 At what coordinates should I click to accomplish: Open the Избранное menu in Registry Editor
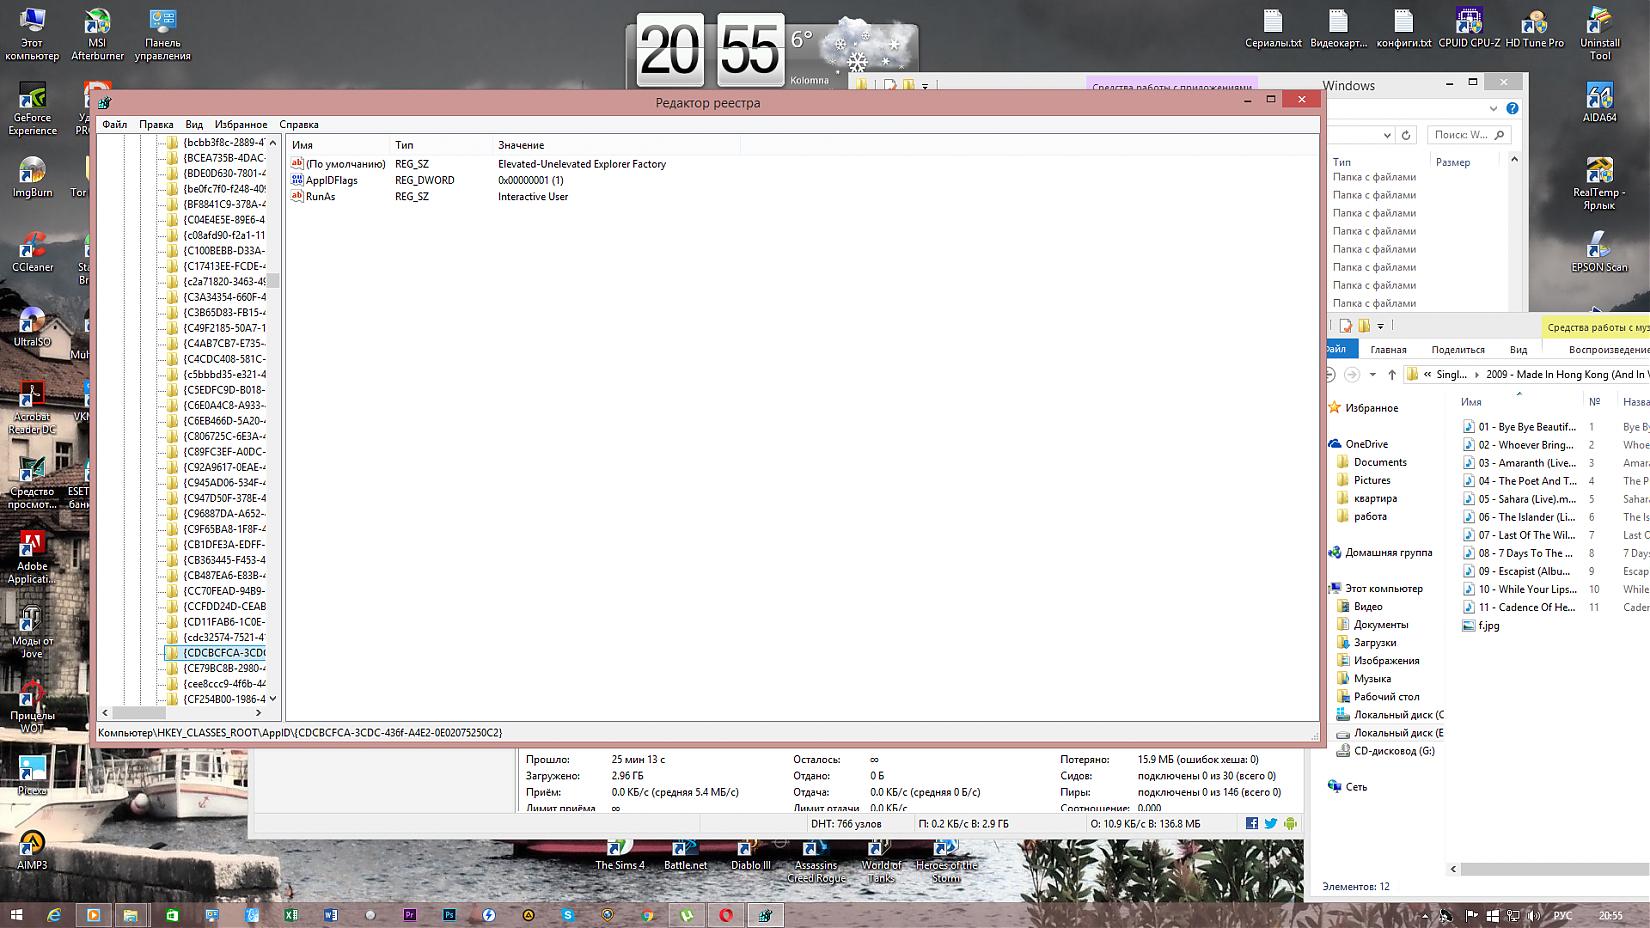241,125
